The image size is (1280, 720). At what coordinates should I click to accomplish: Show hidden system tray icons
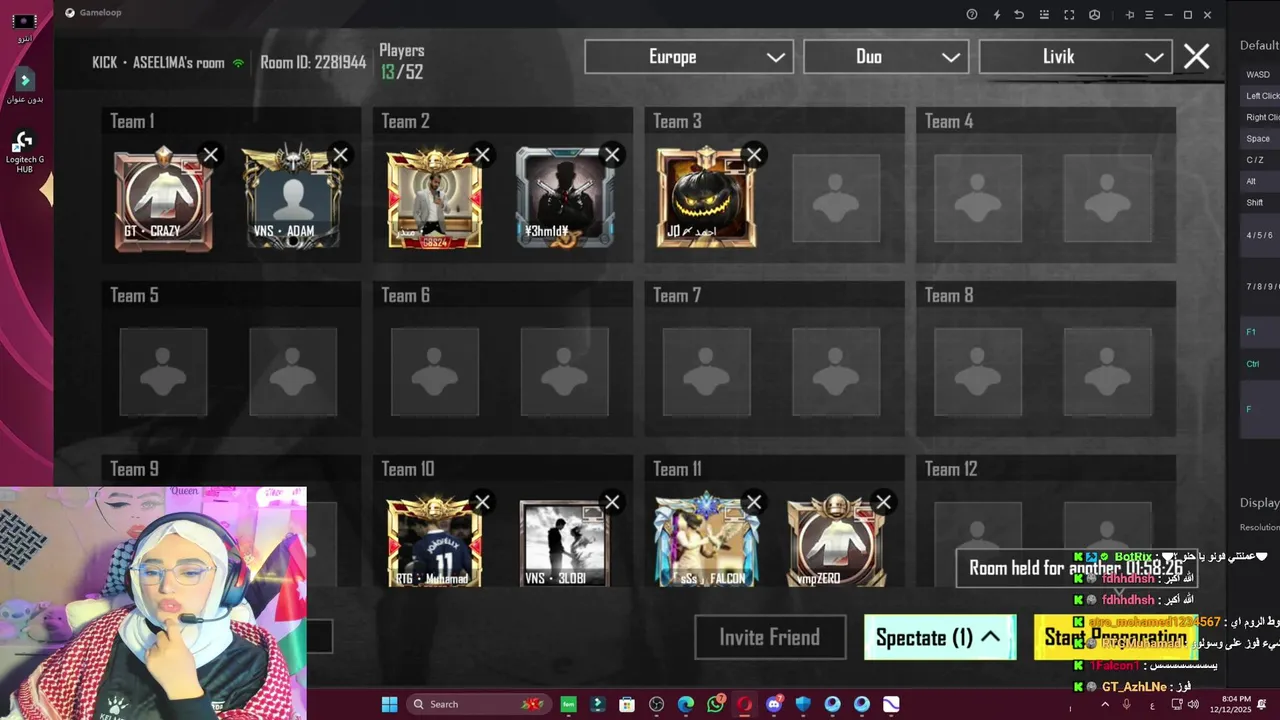[x=1105, y=705]
